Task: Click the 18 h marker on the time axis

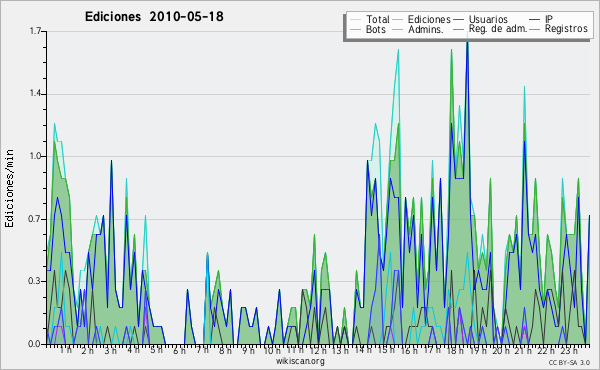Action: (x=455, y=350)
